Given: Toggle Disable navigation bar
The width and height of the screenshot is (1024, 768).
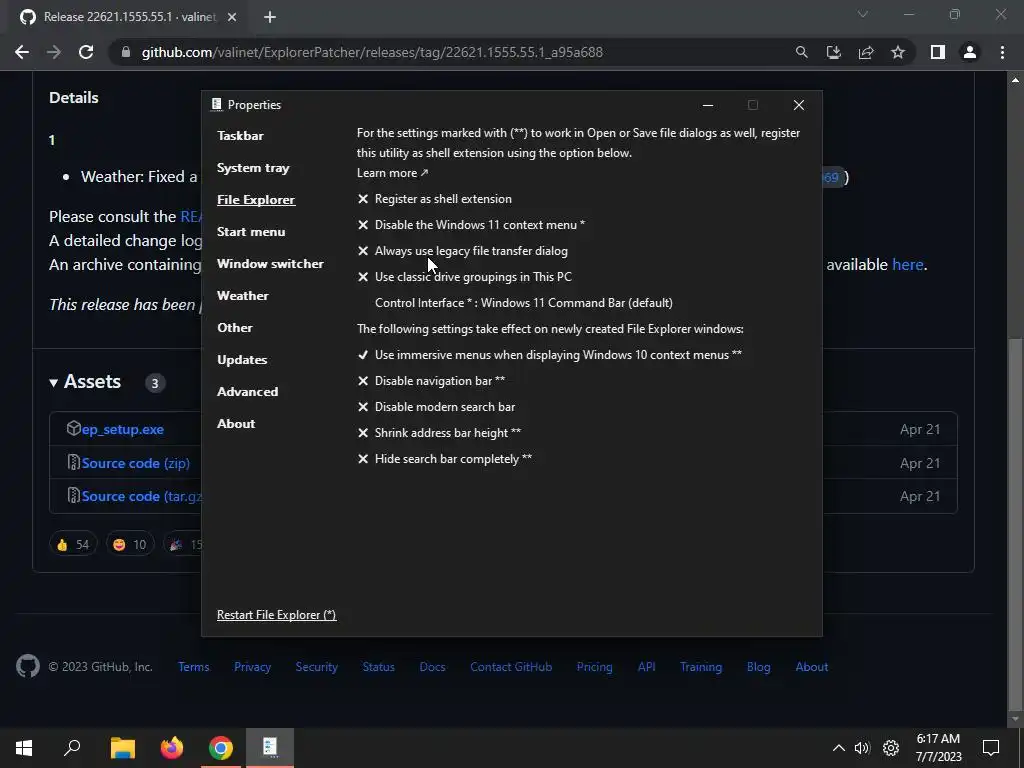Looking at the screenshot, I should pyautogui.click(x=431, y=381).
